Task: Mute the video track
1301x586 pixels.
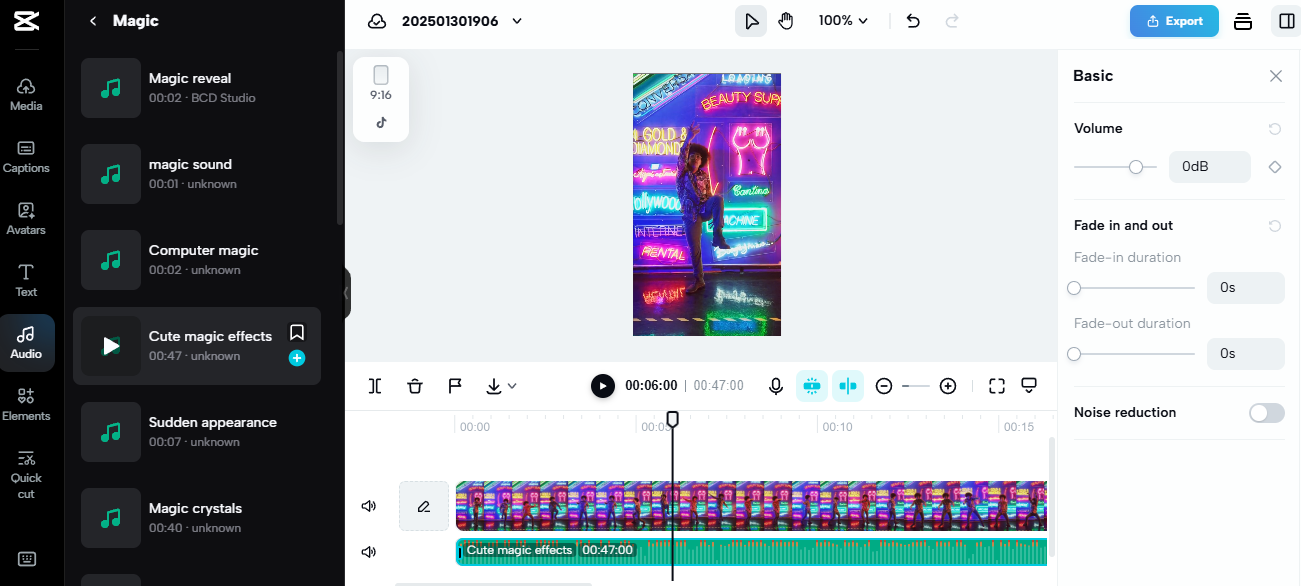Action: coord(369,506)
